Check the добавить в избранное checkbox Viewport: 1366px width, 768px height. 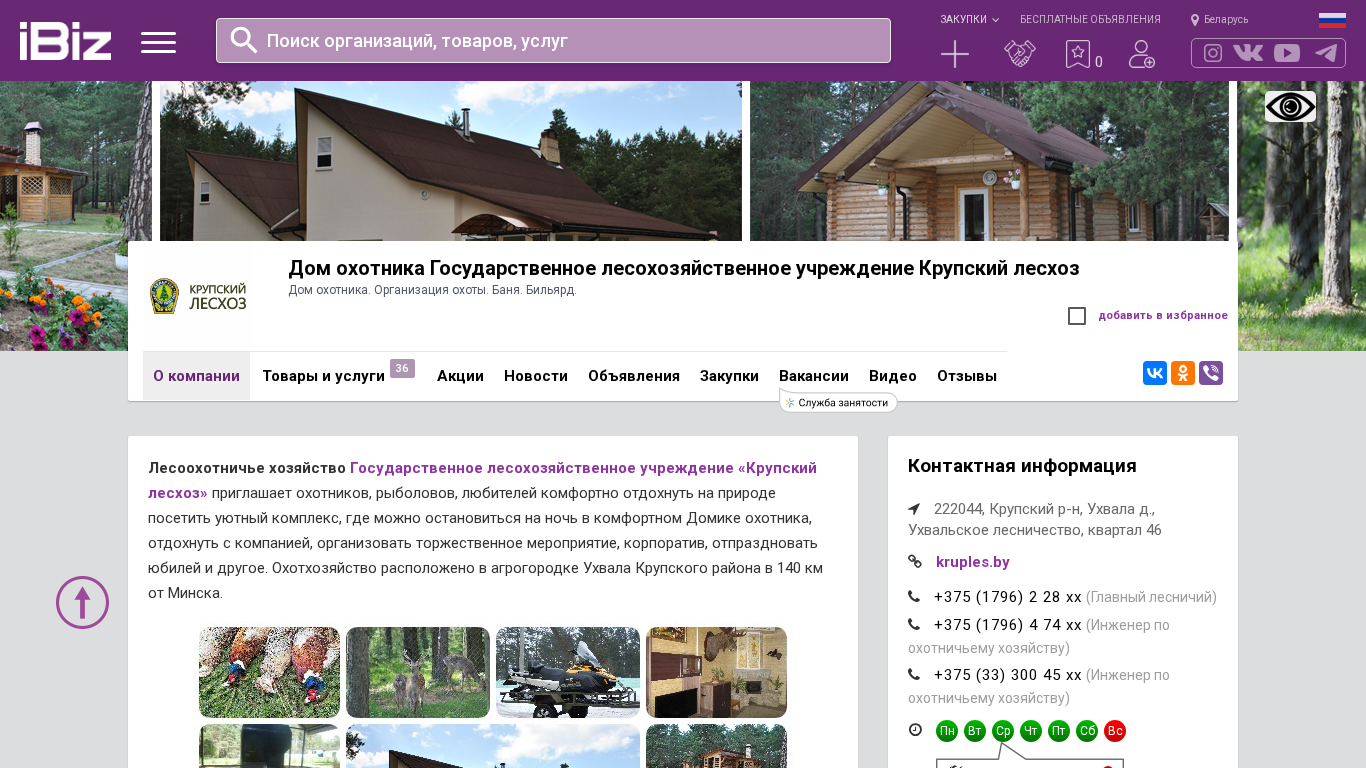coord(1077,316)
